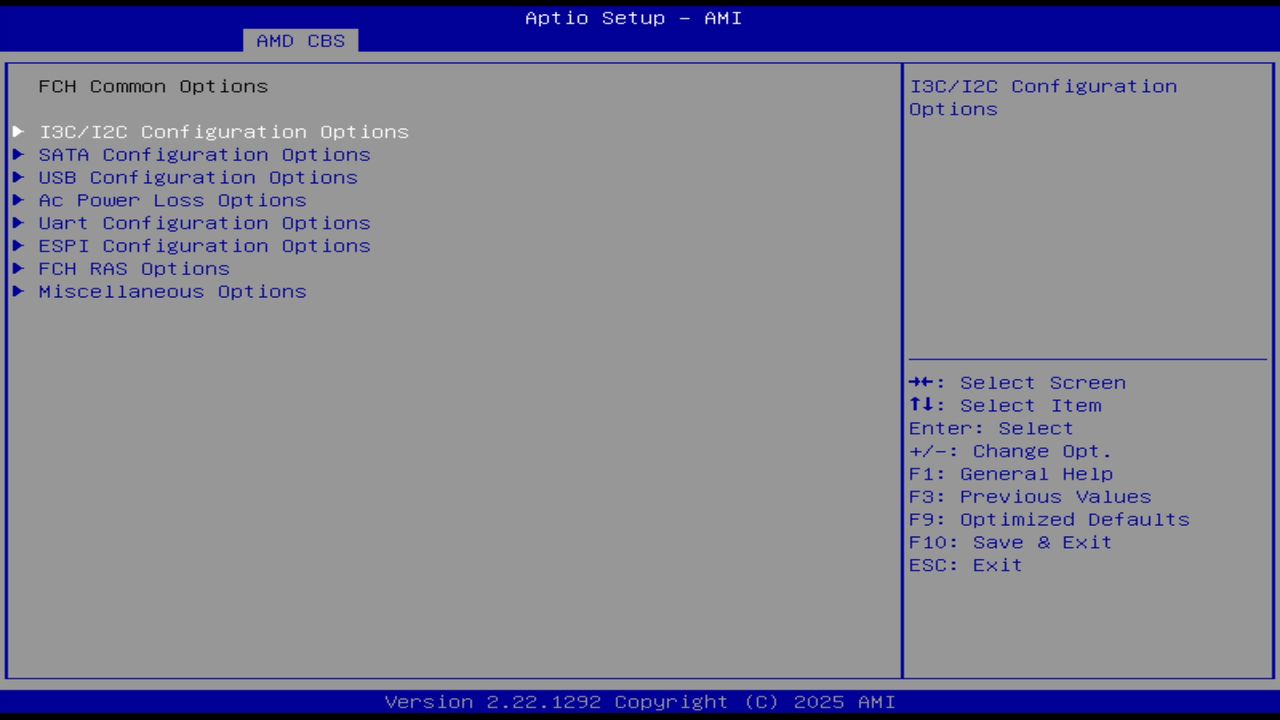Viewport: 1280px width, 720px height.
Task: Click the F3: Previous Values hint
Action: pyautogui.click(x=1029, y=497)
